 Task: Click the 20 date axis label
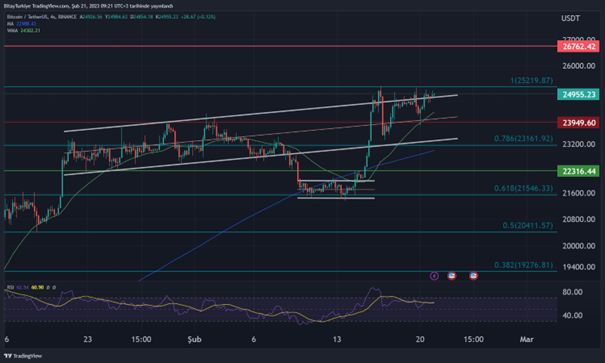420,339
